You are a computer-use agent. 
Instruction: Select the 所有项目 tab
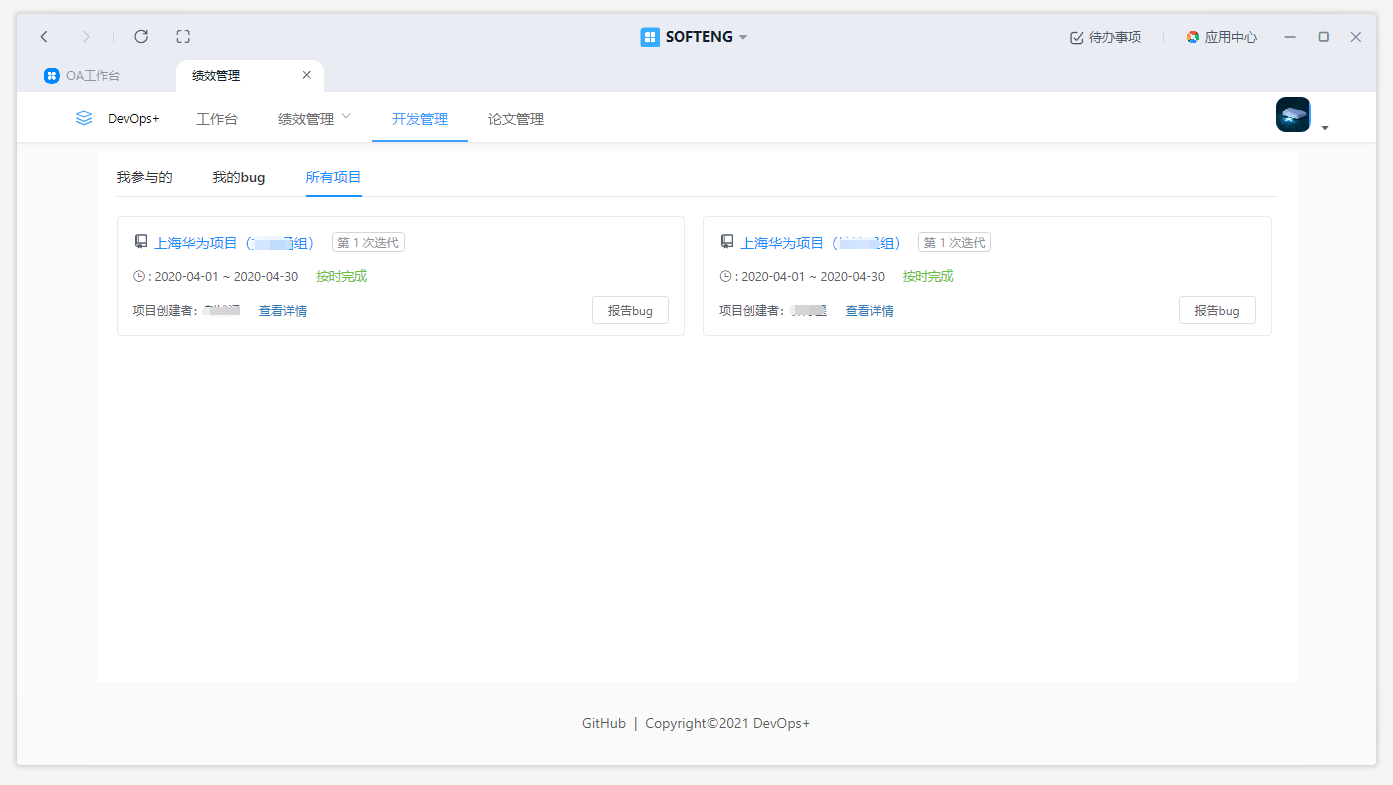click(333, 177)
